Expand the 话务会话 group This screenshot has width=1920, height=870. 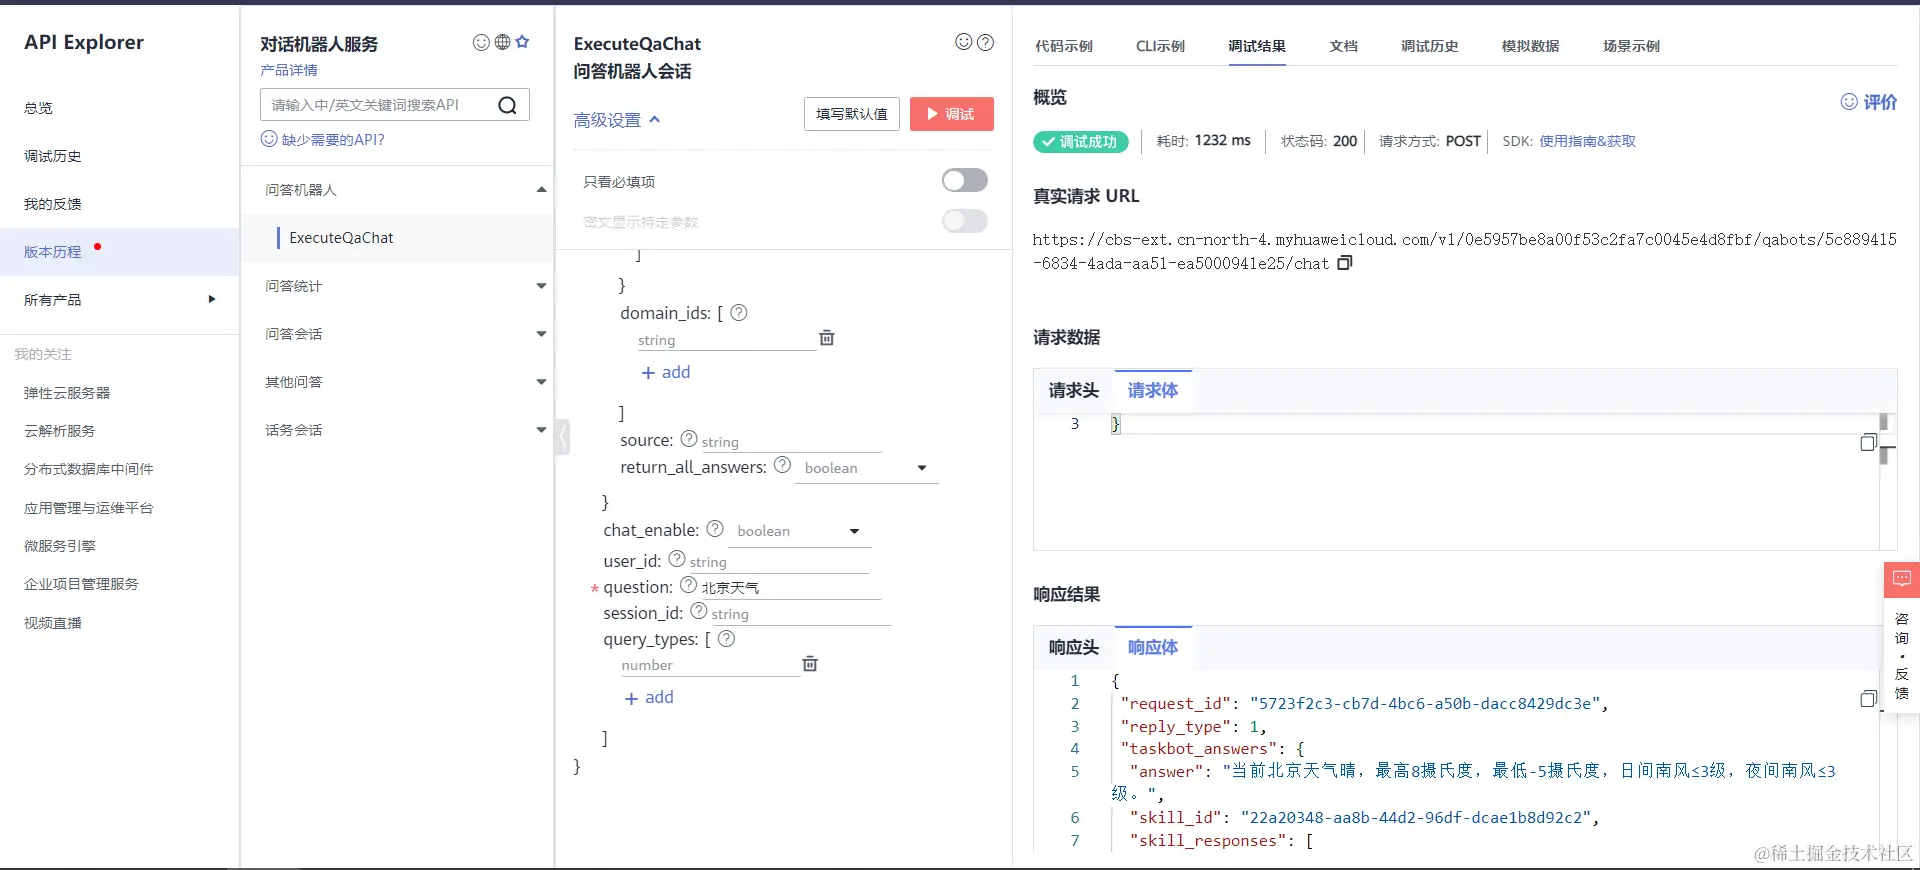pyautogui.click(x=541, y=430)
